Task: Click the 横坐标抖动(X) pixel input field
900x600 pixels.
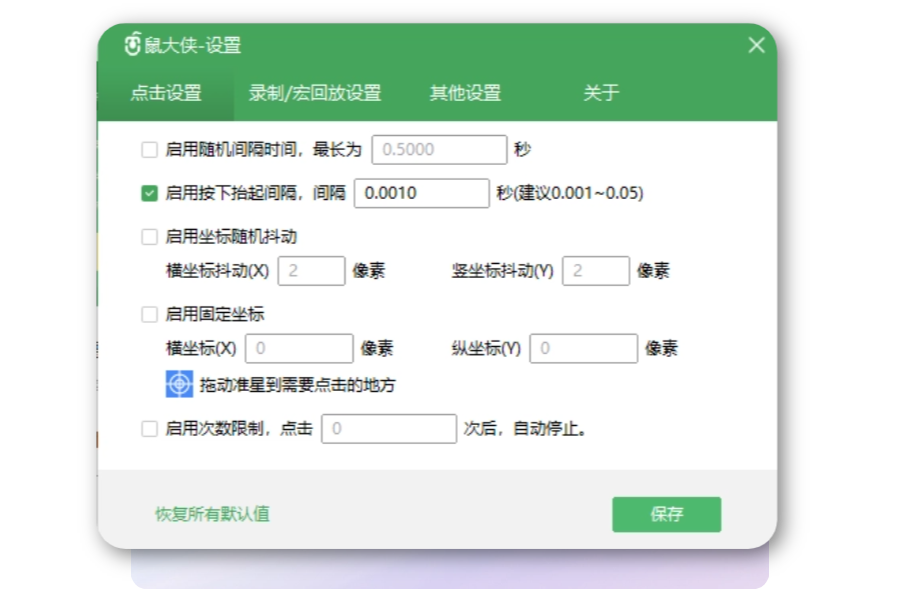Action: tap(311, 271)
